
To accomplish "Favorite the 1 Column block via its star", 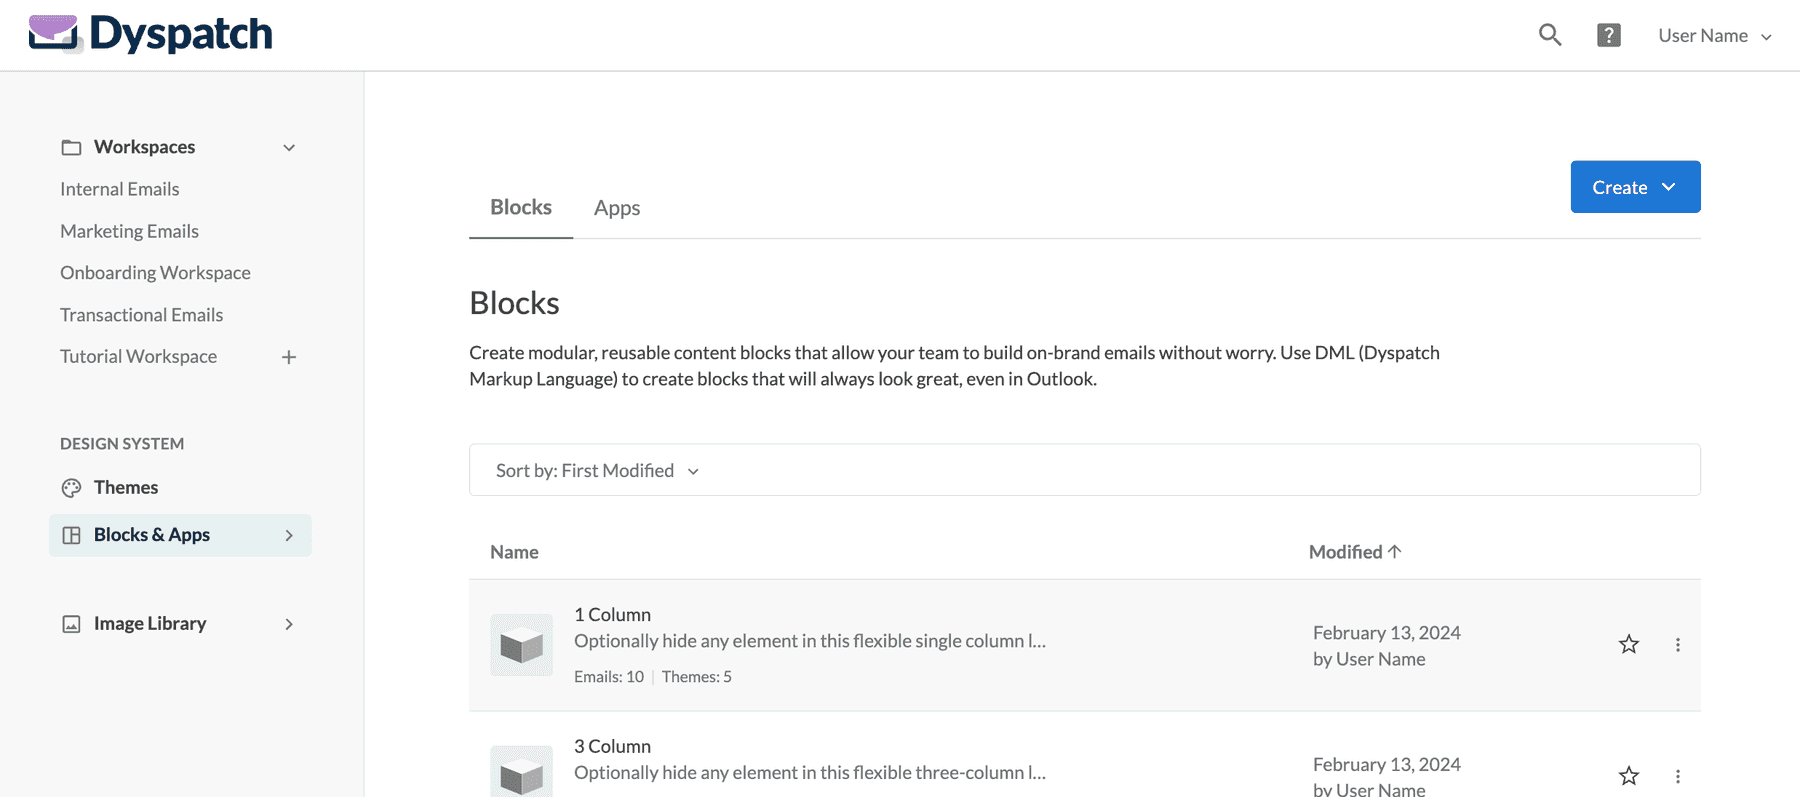I will pos(1628,645).
